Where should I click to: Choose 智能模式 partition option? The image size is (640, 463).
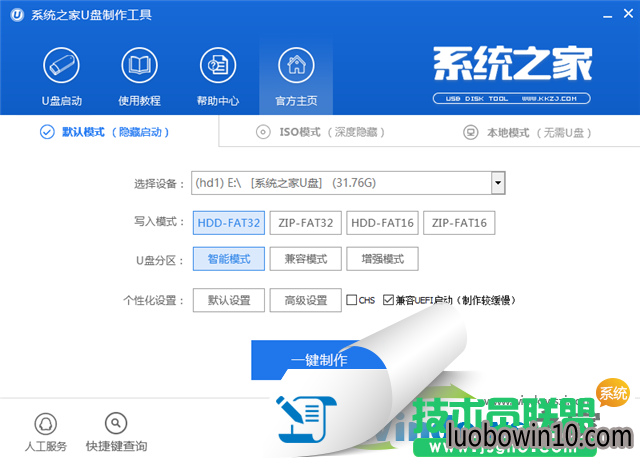[229, 259]
